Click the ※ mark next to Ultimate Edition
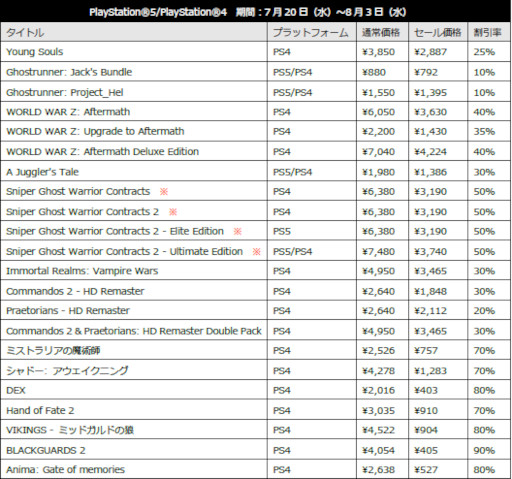Screen dimensions: 512x479 tap(256, 251)
